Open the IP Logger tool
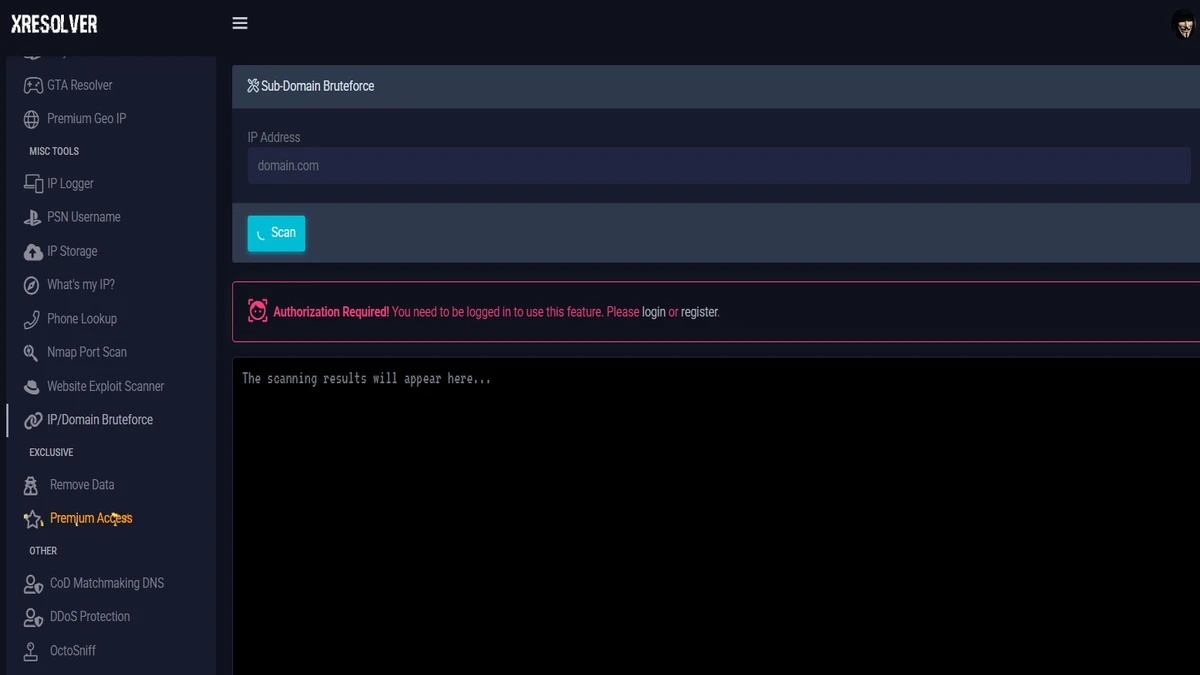 click(70, 184)
